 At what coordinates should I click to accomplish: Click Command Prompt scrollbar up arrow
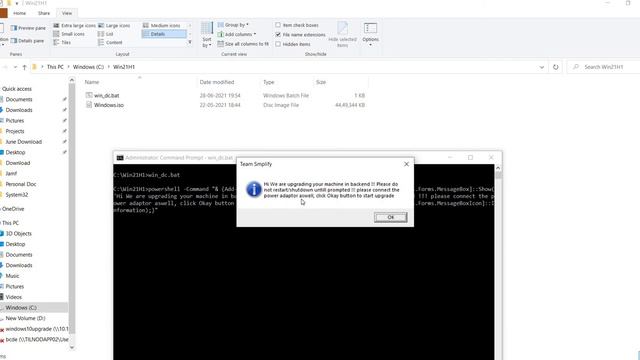[x=498, y=168]
